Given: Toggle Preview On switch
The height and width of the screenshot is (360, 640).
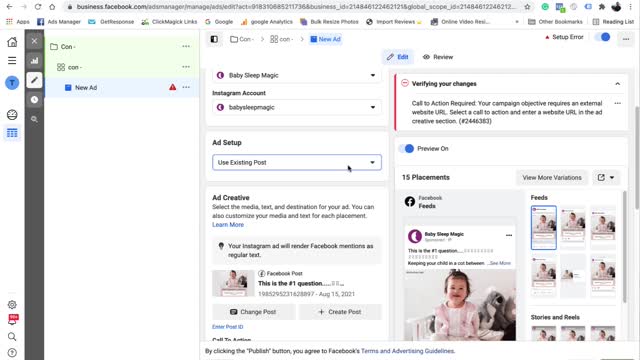Looking at the screenshot, I should 407,149.
